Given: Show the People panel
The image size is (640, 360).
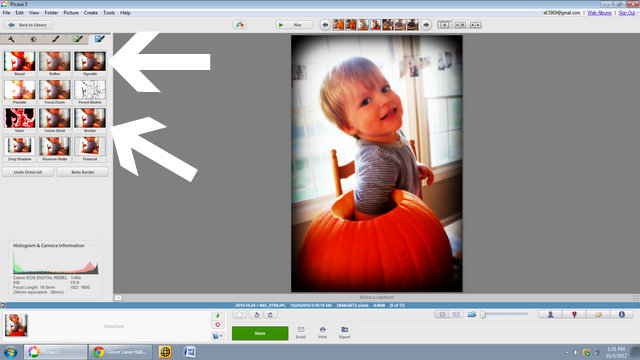Looking at the screenshot, I should (x=550, y=314).
